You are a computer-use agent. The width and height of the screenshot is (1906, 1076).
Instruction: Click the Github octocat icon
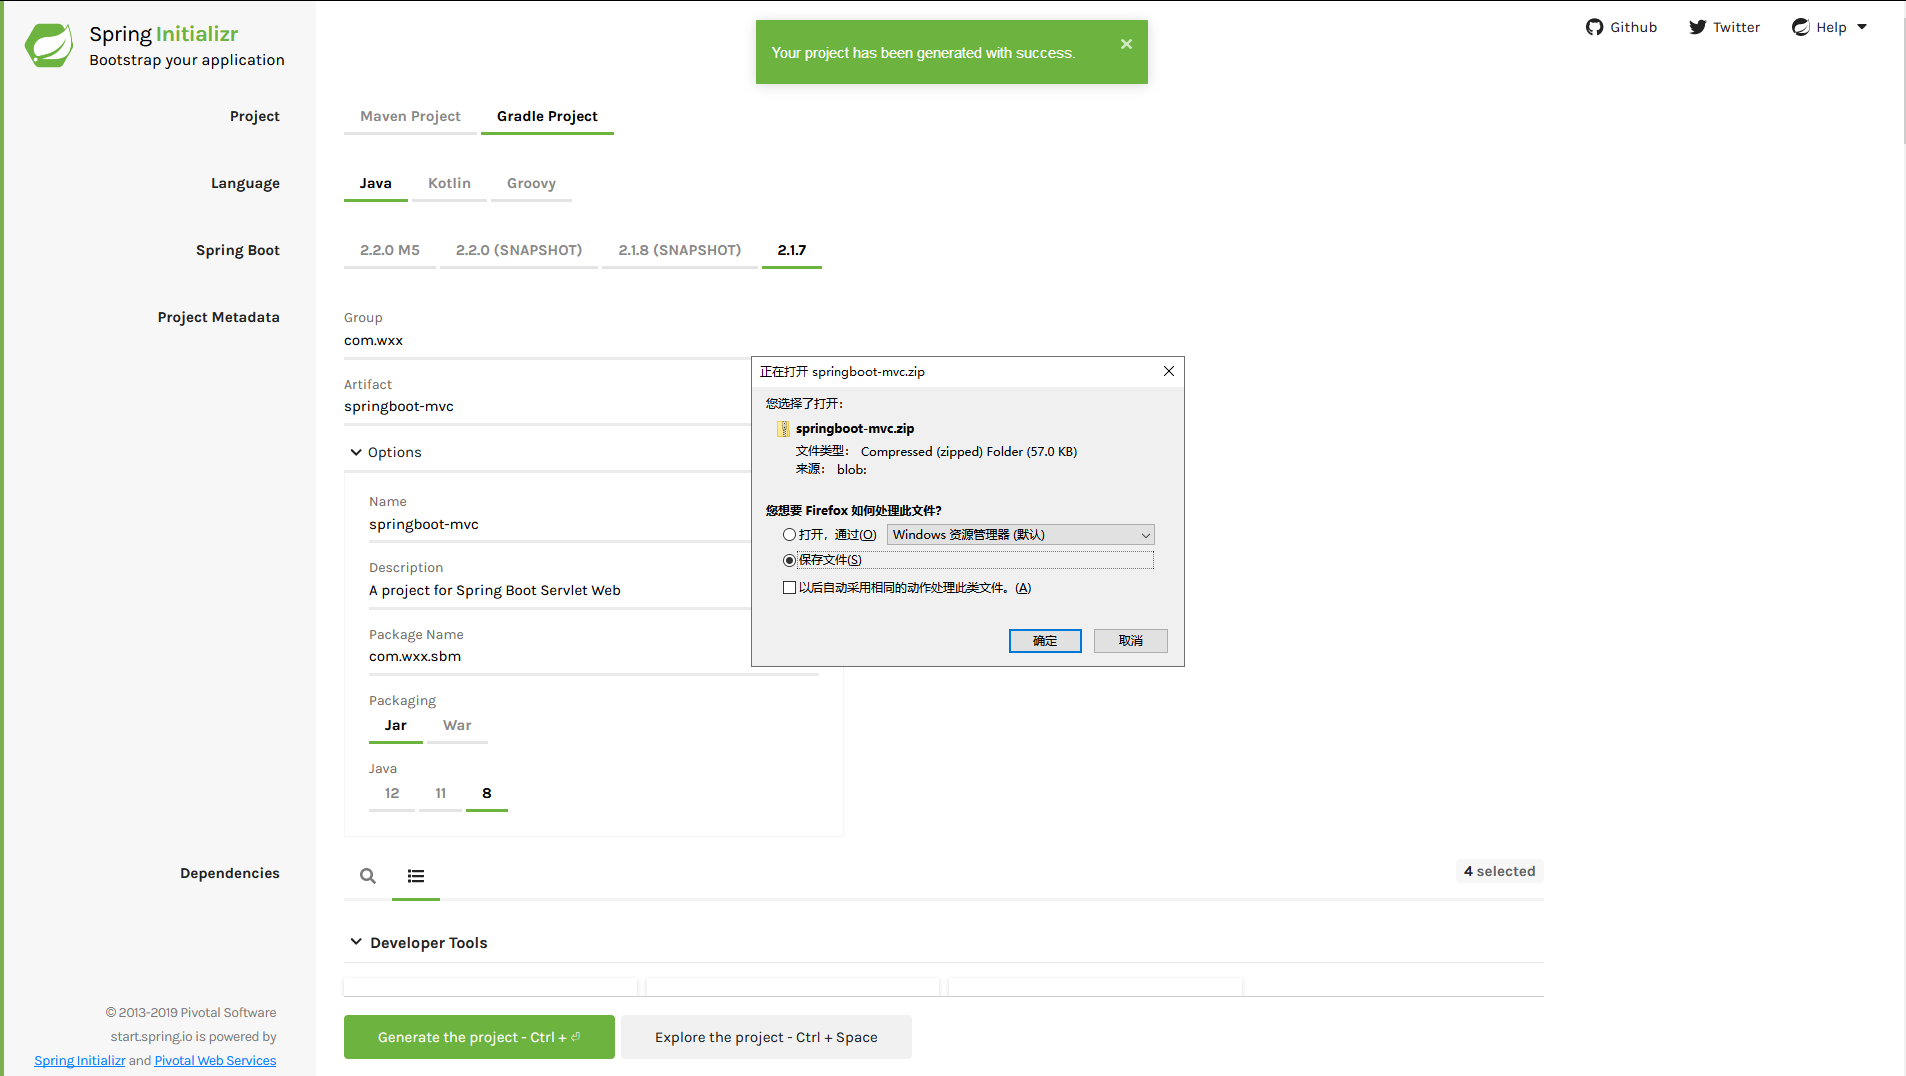pos(1594,27)
